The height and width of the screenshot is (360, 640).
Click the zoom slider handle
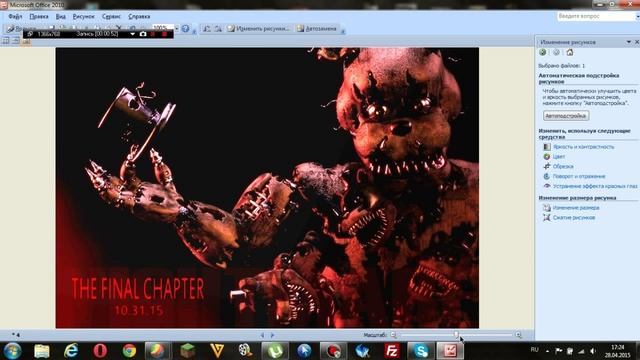tap(456, 335)
